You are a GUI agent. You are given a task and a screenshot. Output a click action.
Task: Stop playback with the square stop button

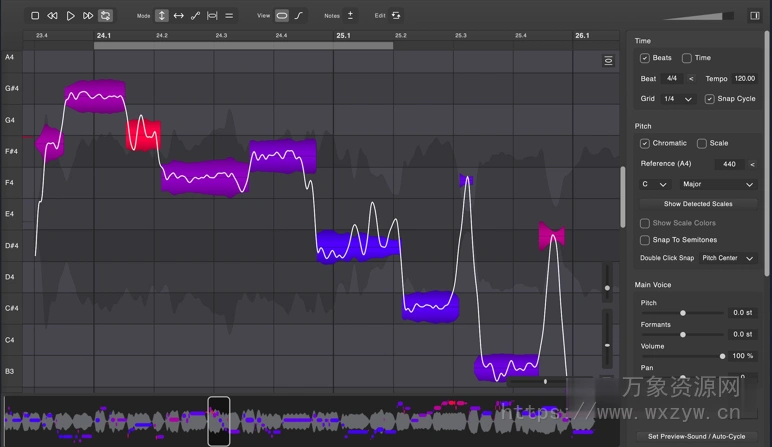pos(35,16)
